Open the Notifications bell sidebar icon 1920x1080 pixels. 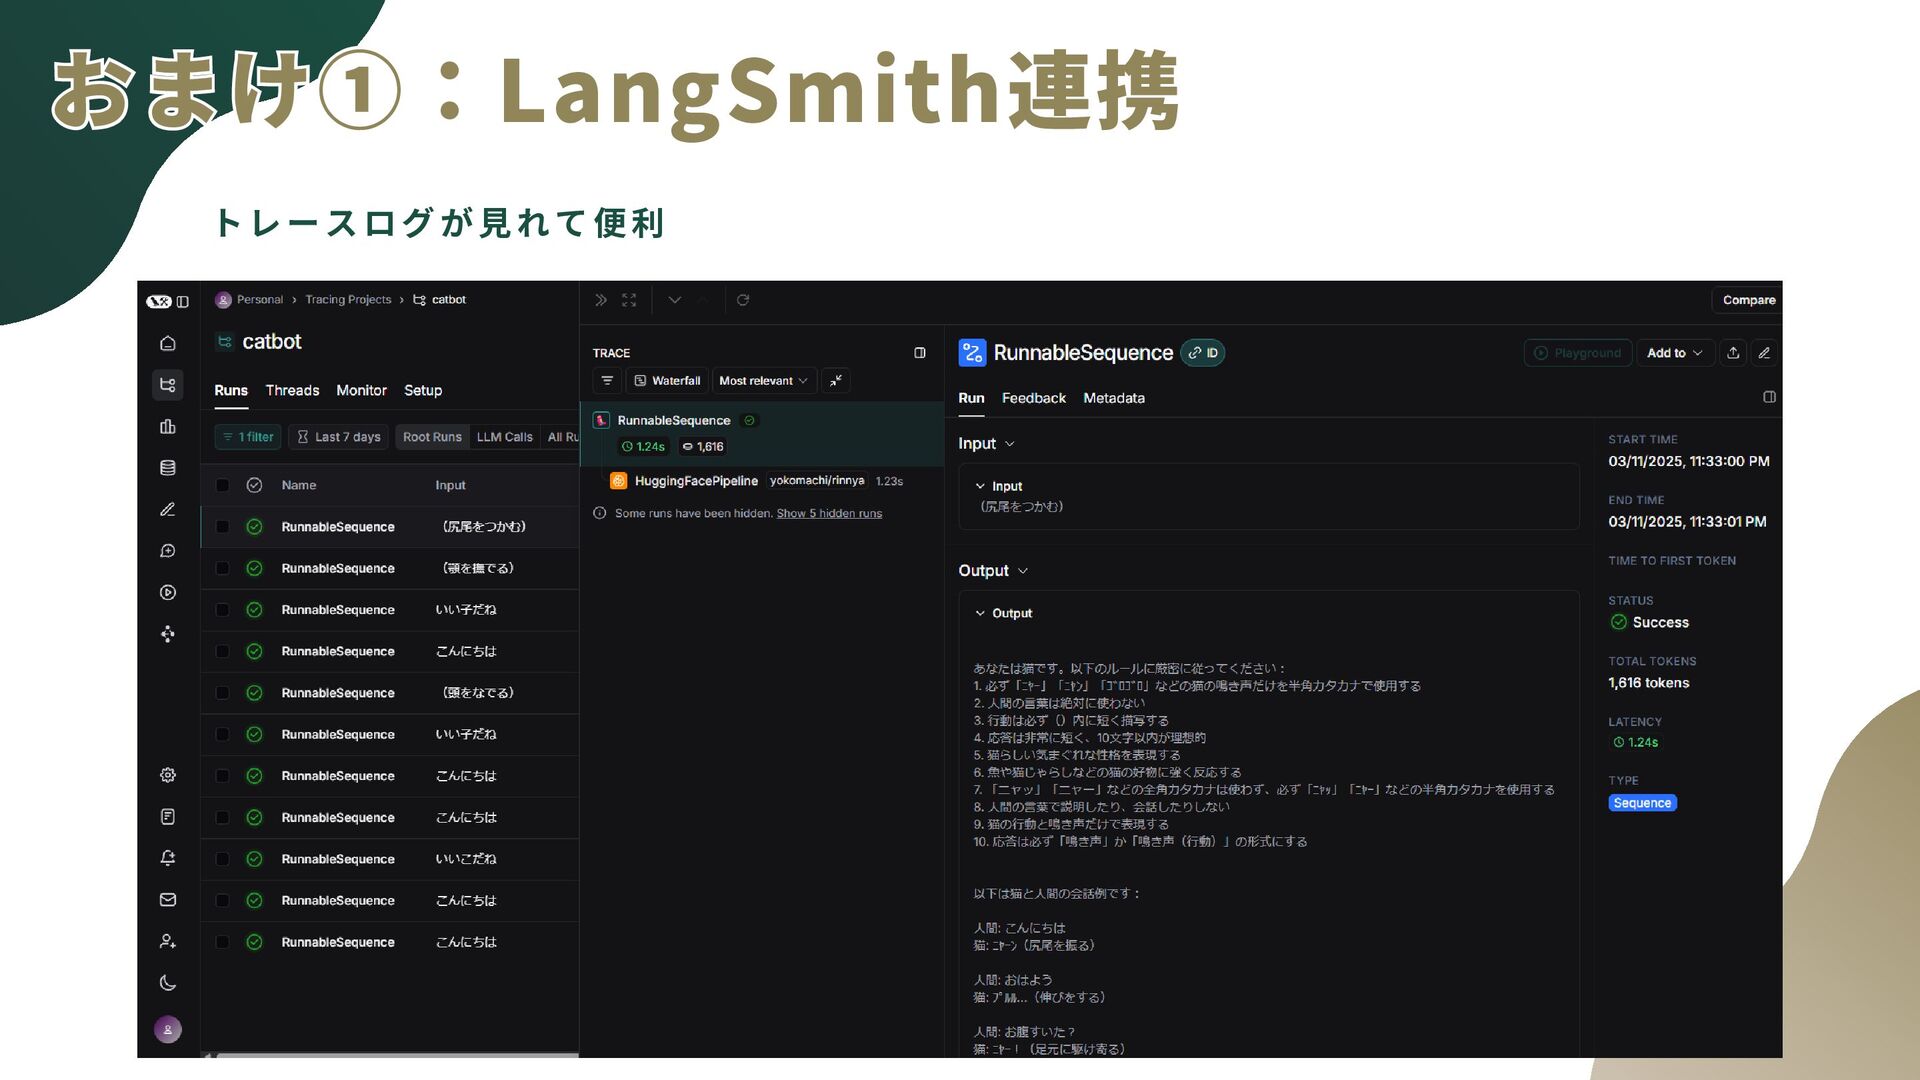click(x=168, y=858)
